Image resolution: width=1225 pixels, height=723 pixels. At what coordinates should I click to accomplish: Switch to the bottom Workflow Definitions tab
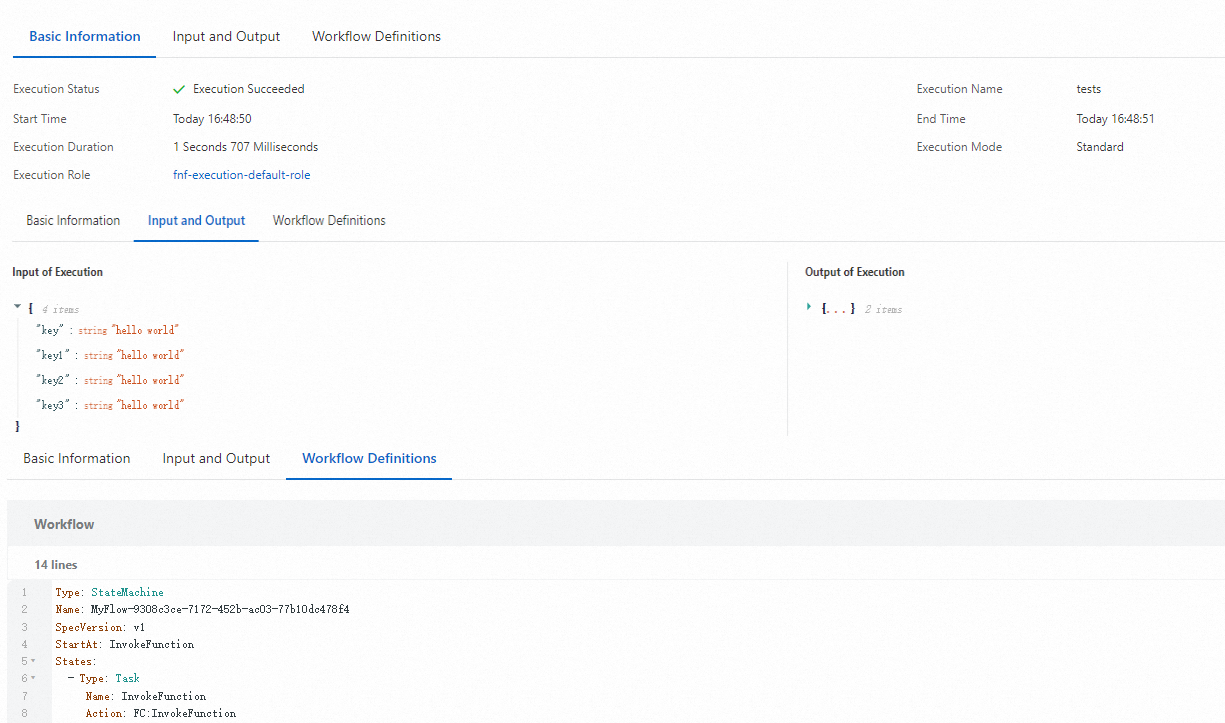pos(369,458)
